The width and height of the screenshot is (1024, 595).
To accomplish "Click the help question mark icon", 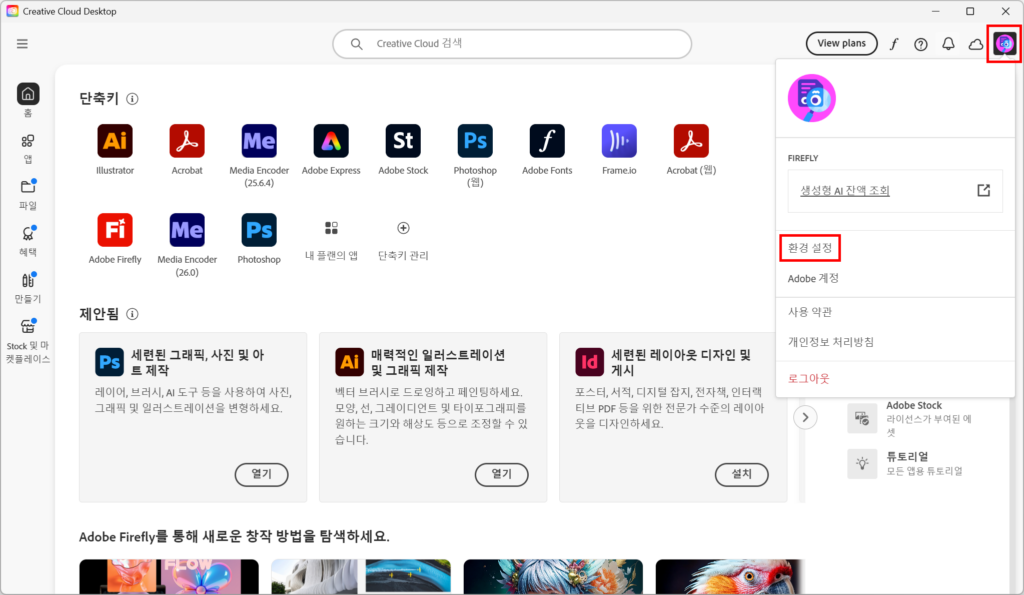I will pos(921,44).
